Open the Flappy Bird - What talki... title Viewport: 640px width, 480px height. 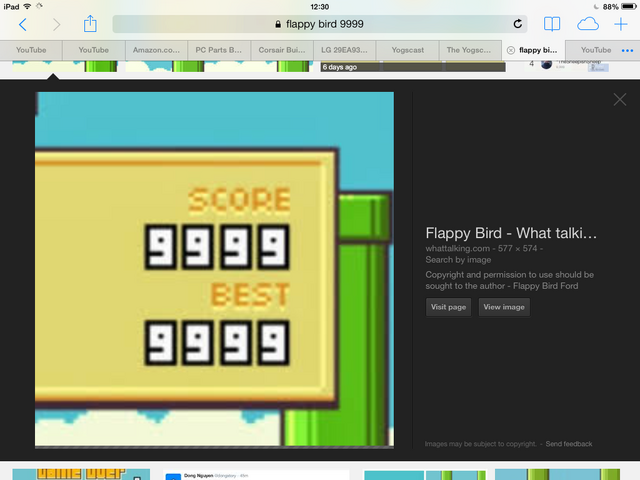click(x=511, y=233)
